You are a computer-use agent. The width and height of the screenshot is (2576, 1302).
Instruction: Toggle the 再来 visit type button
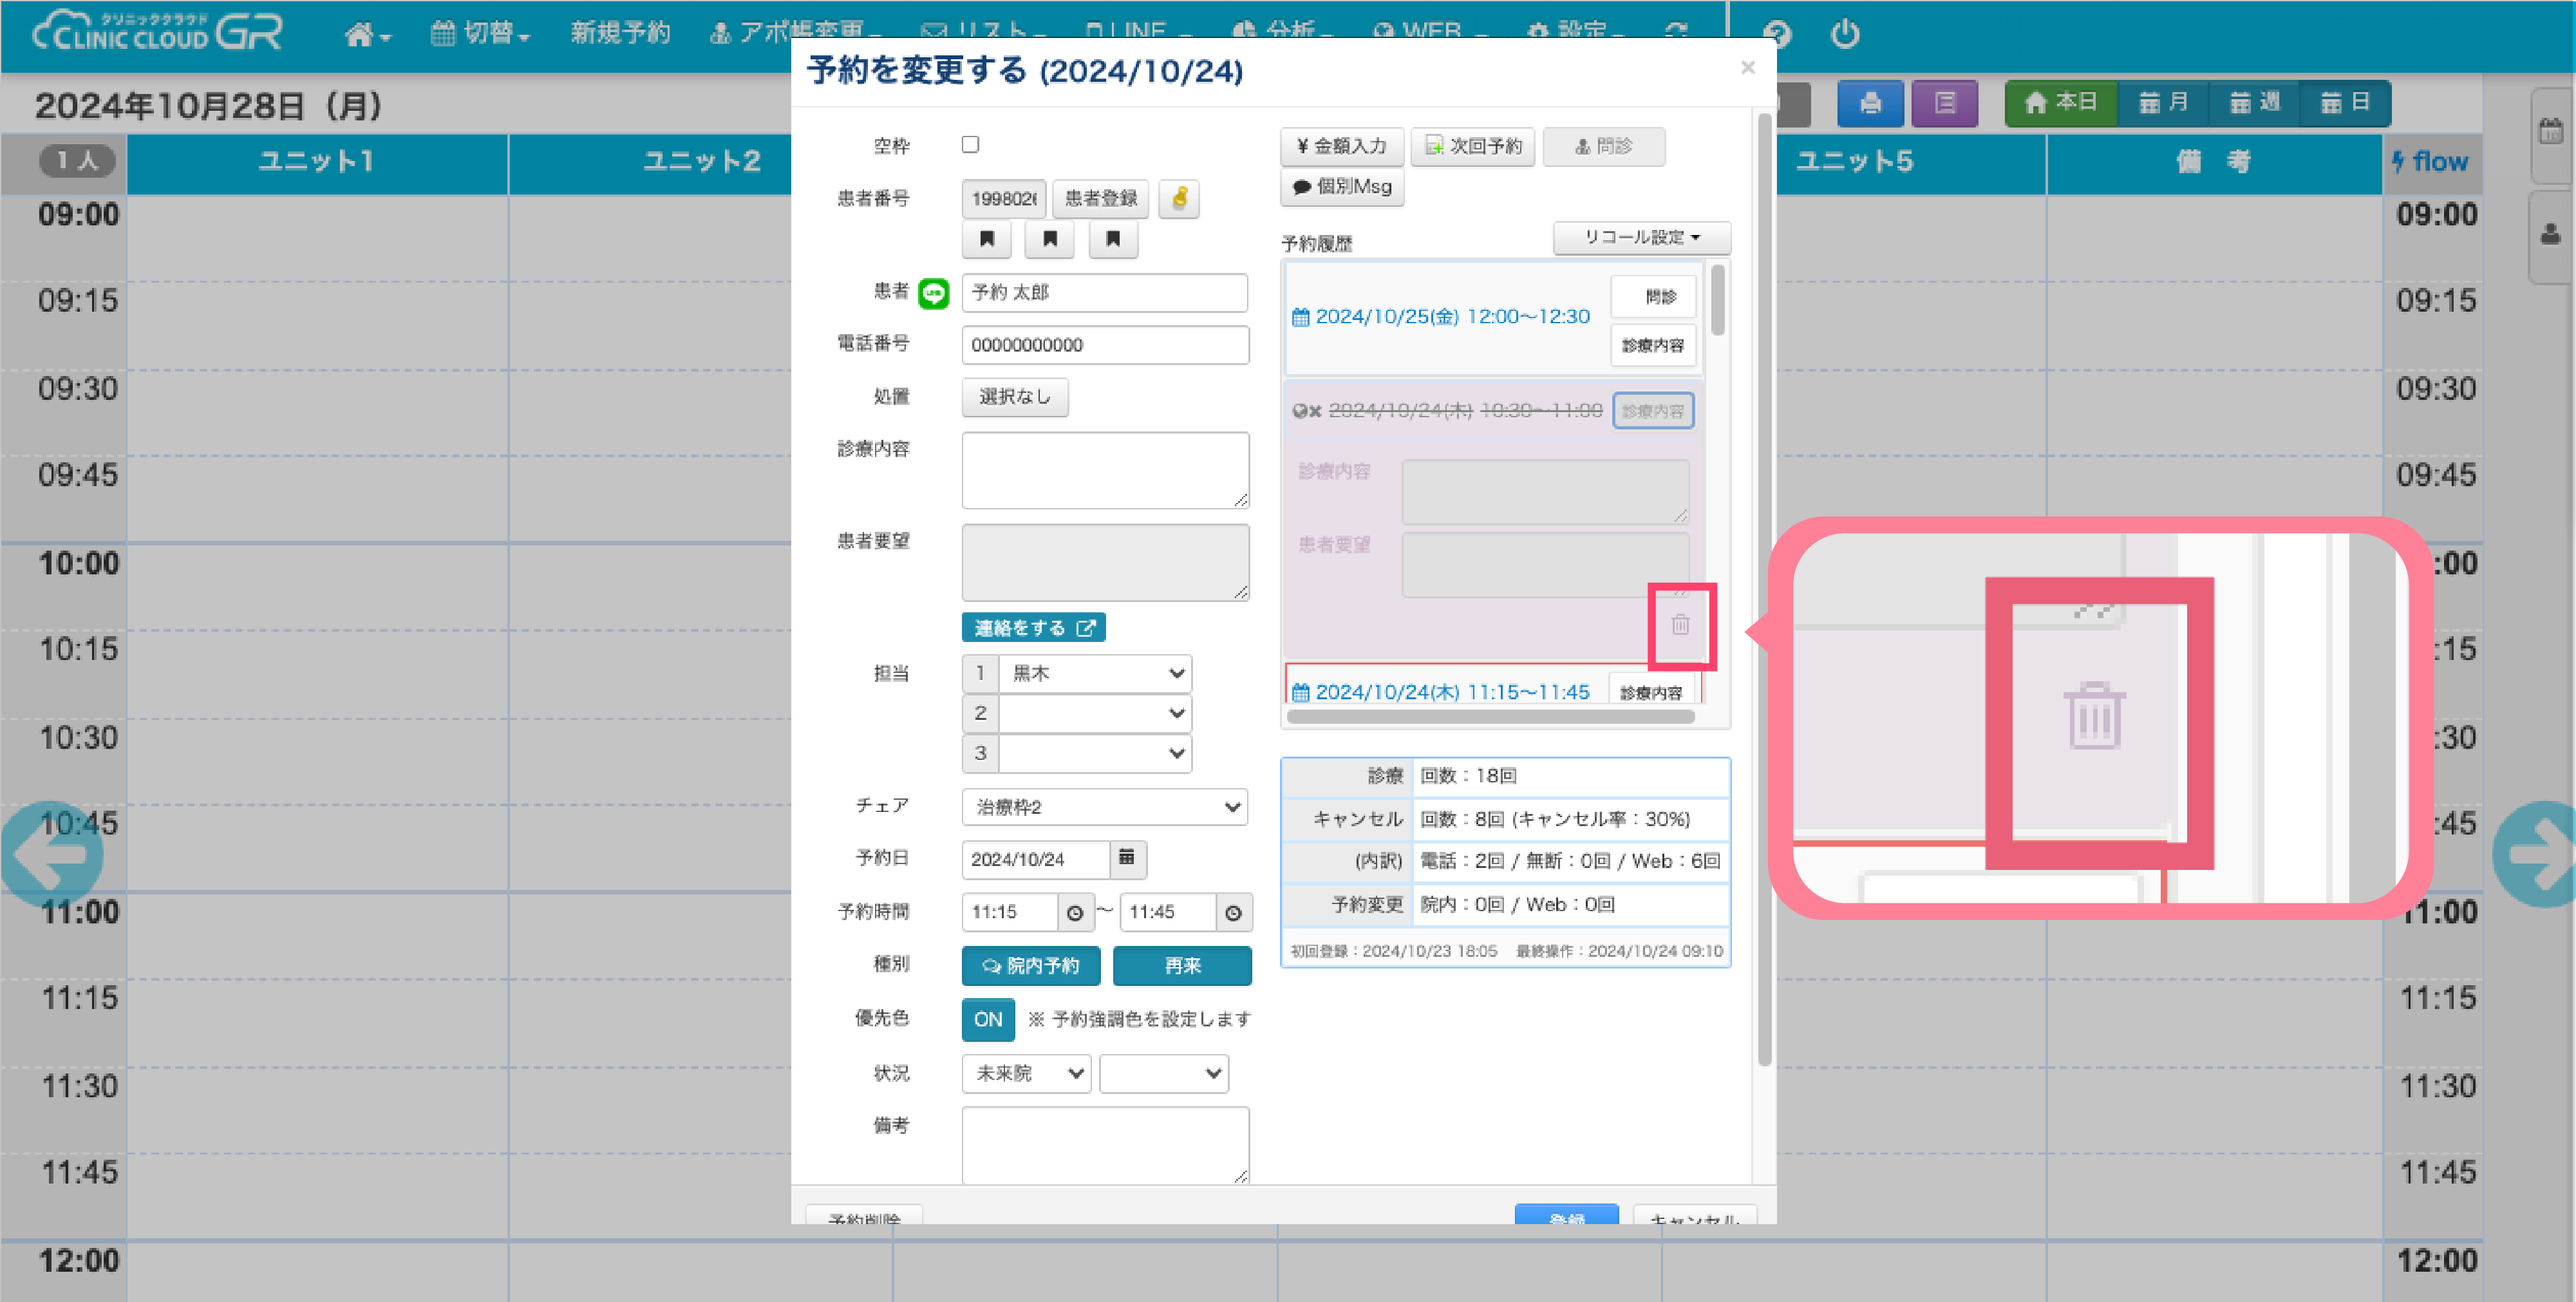(1182, 965)
